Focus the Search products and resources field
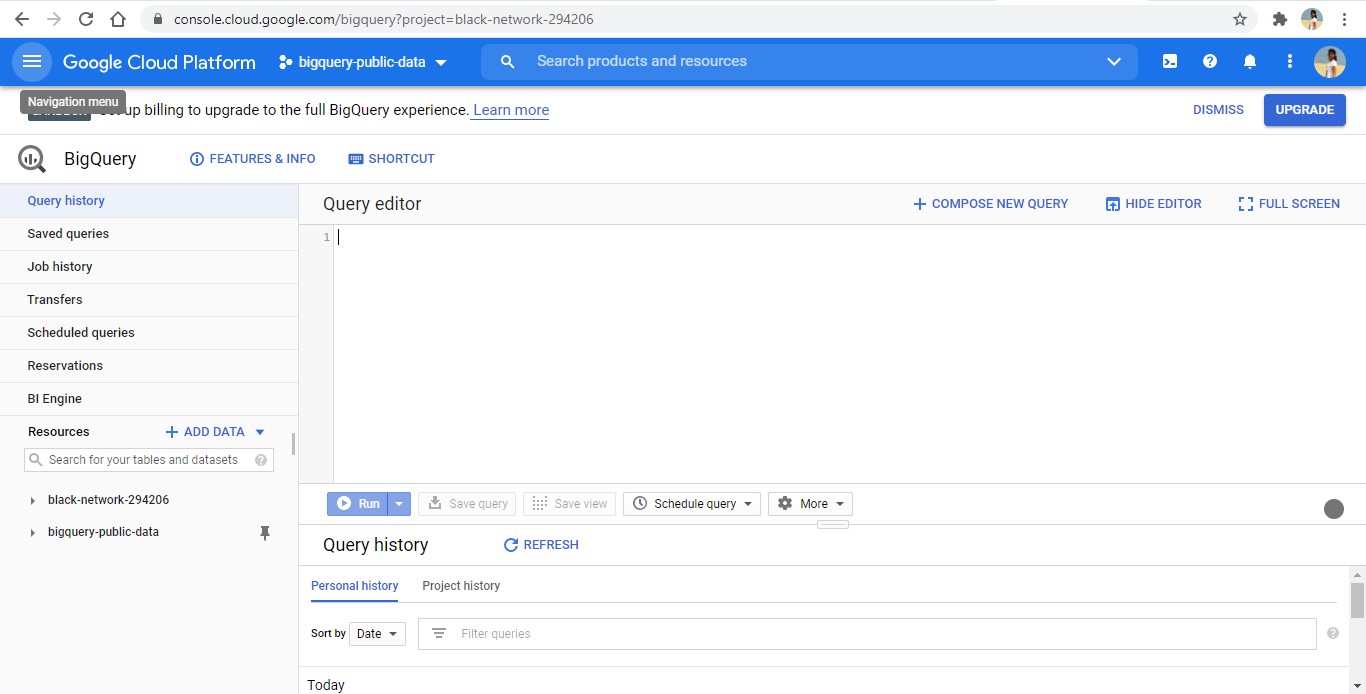 pyautogui.click(x=810, y=62)
